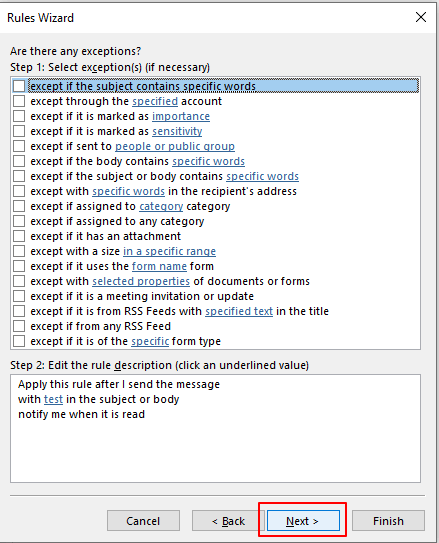Viewport: 439px width, 543px height.
Task: Click 'specified text' link for RSS Feeds
Action: [239, 311]
